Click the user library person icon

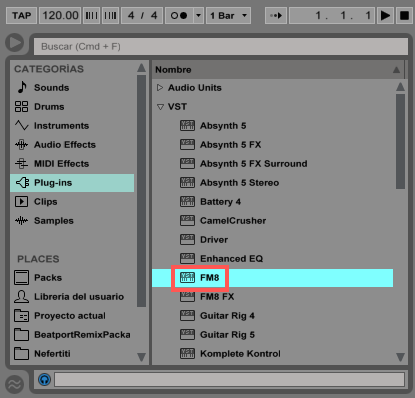coord(21,297)
